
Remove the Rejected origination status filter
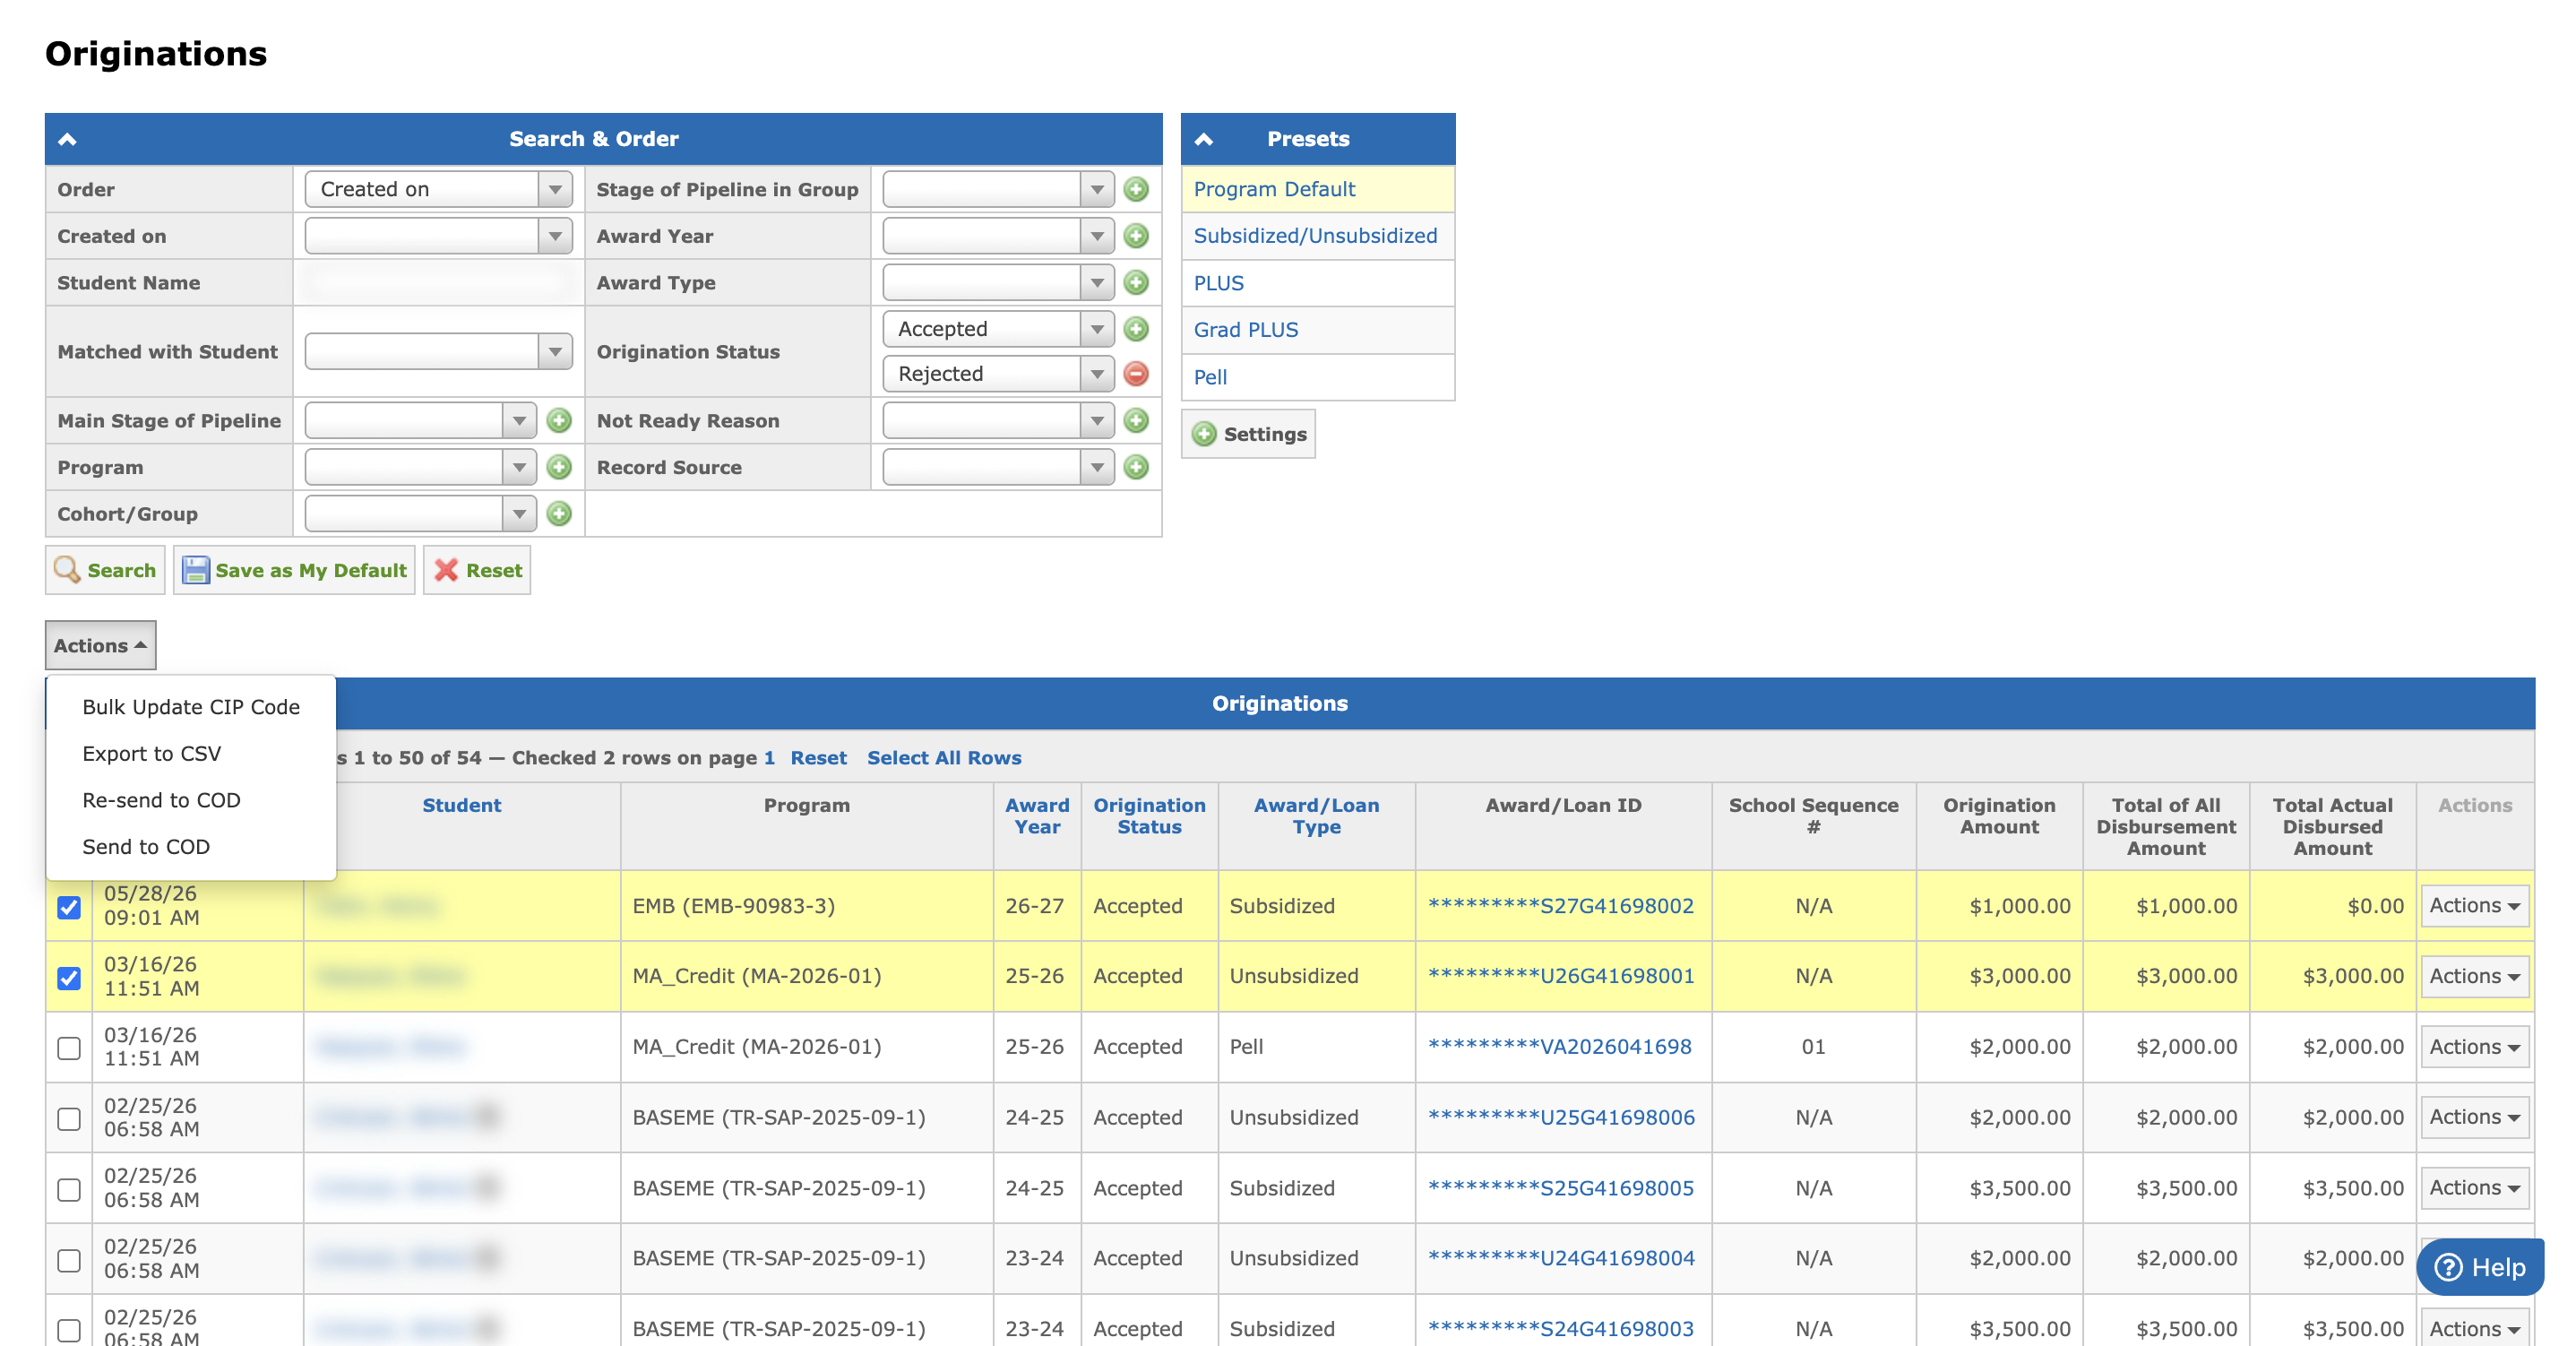(1136, 374)
